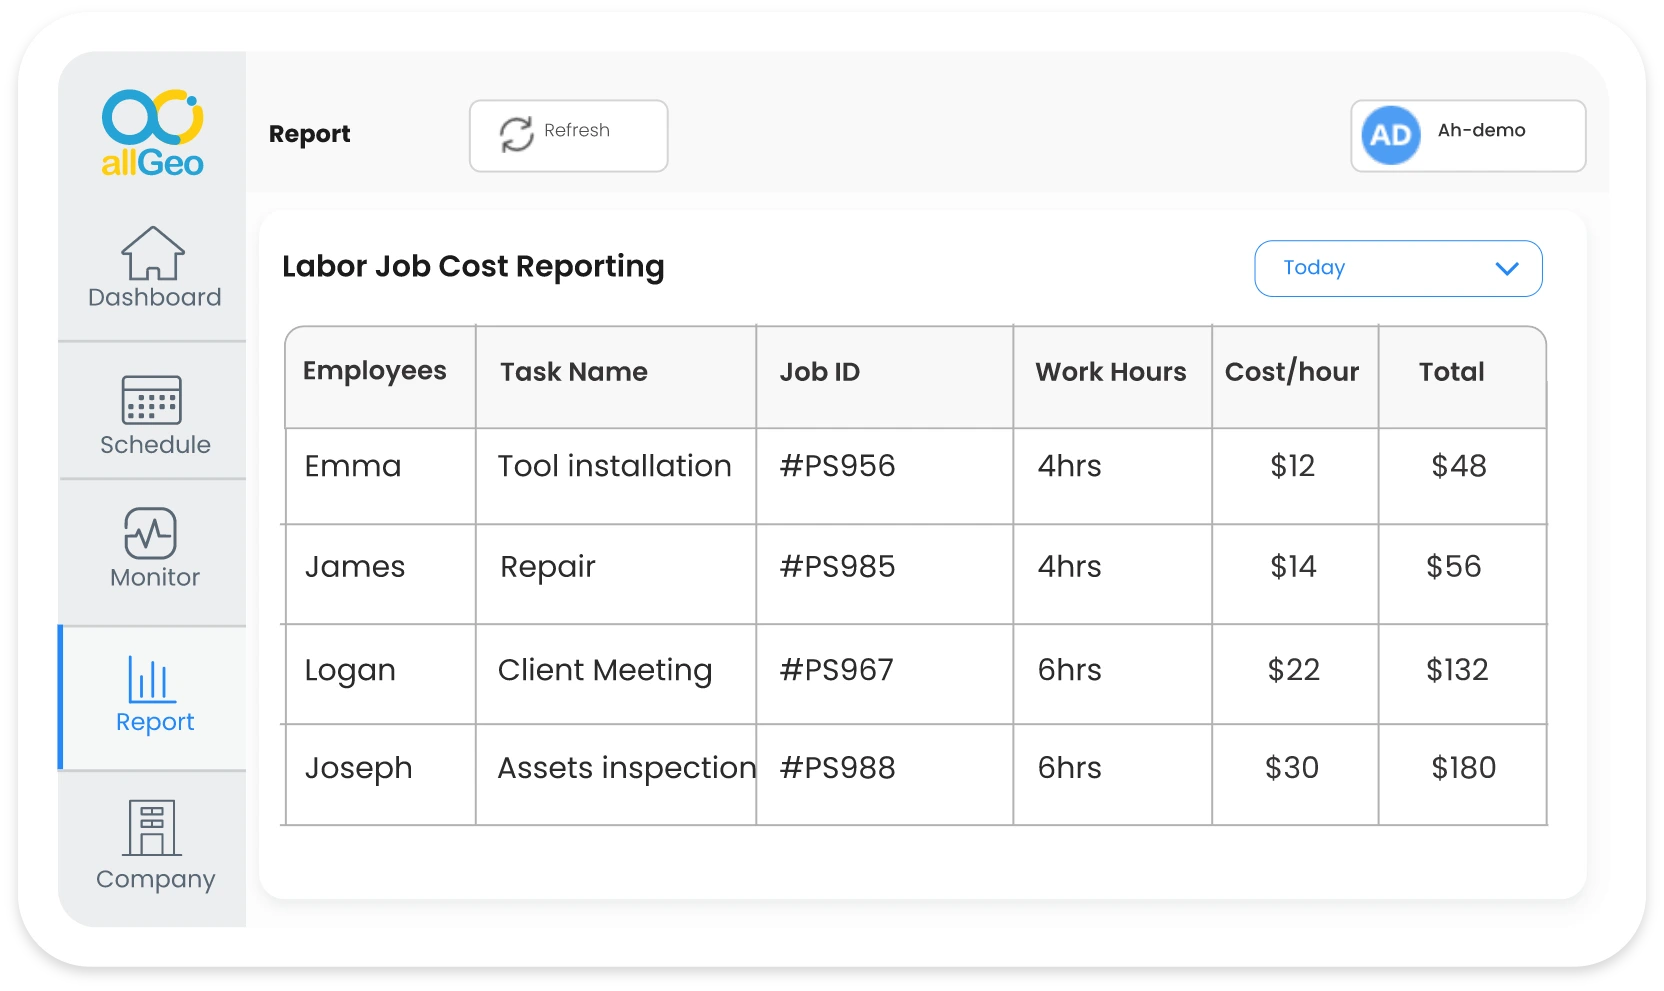This screenshot has width=1664, height=991.
Task: Open the Today date range dropdown
Action: tap(1397, 268)
